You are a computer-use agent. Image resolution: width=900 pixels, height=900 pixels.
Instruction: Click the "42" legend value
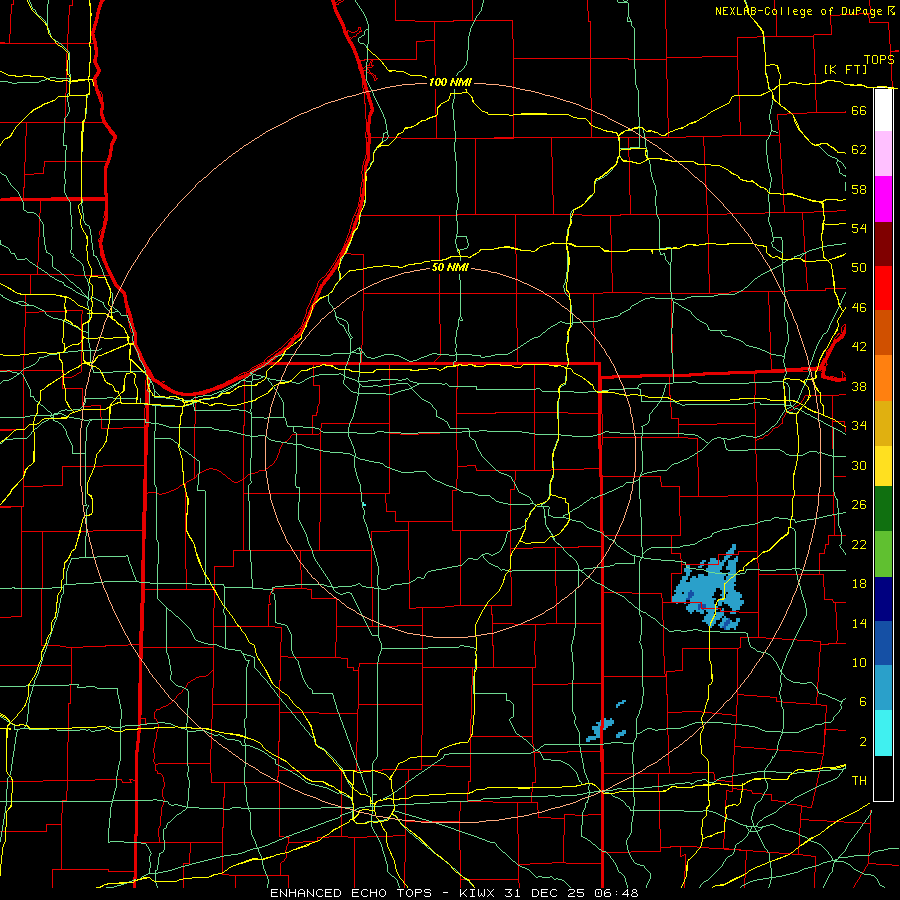tap(859, 347)
